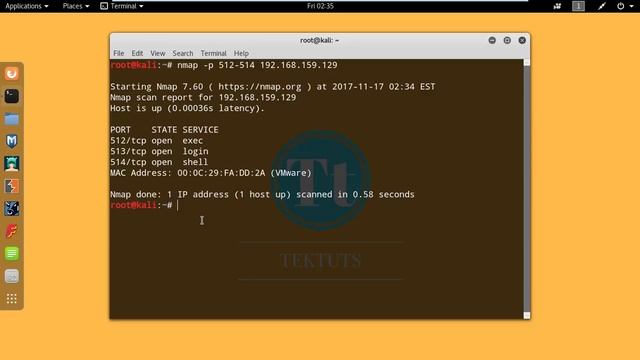Open the green notes dock icon
The height and width of the screenshot is (360, 640).
pos(11,253)
